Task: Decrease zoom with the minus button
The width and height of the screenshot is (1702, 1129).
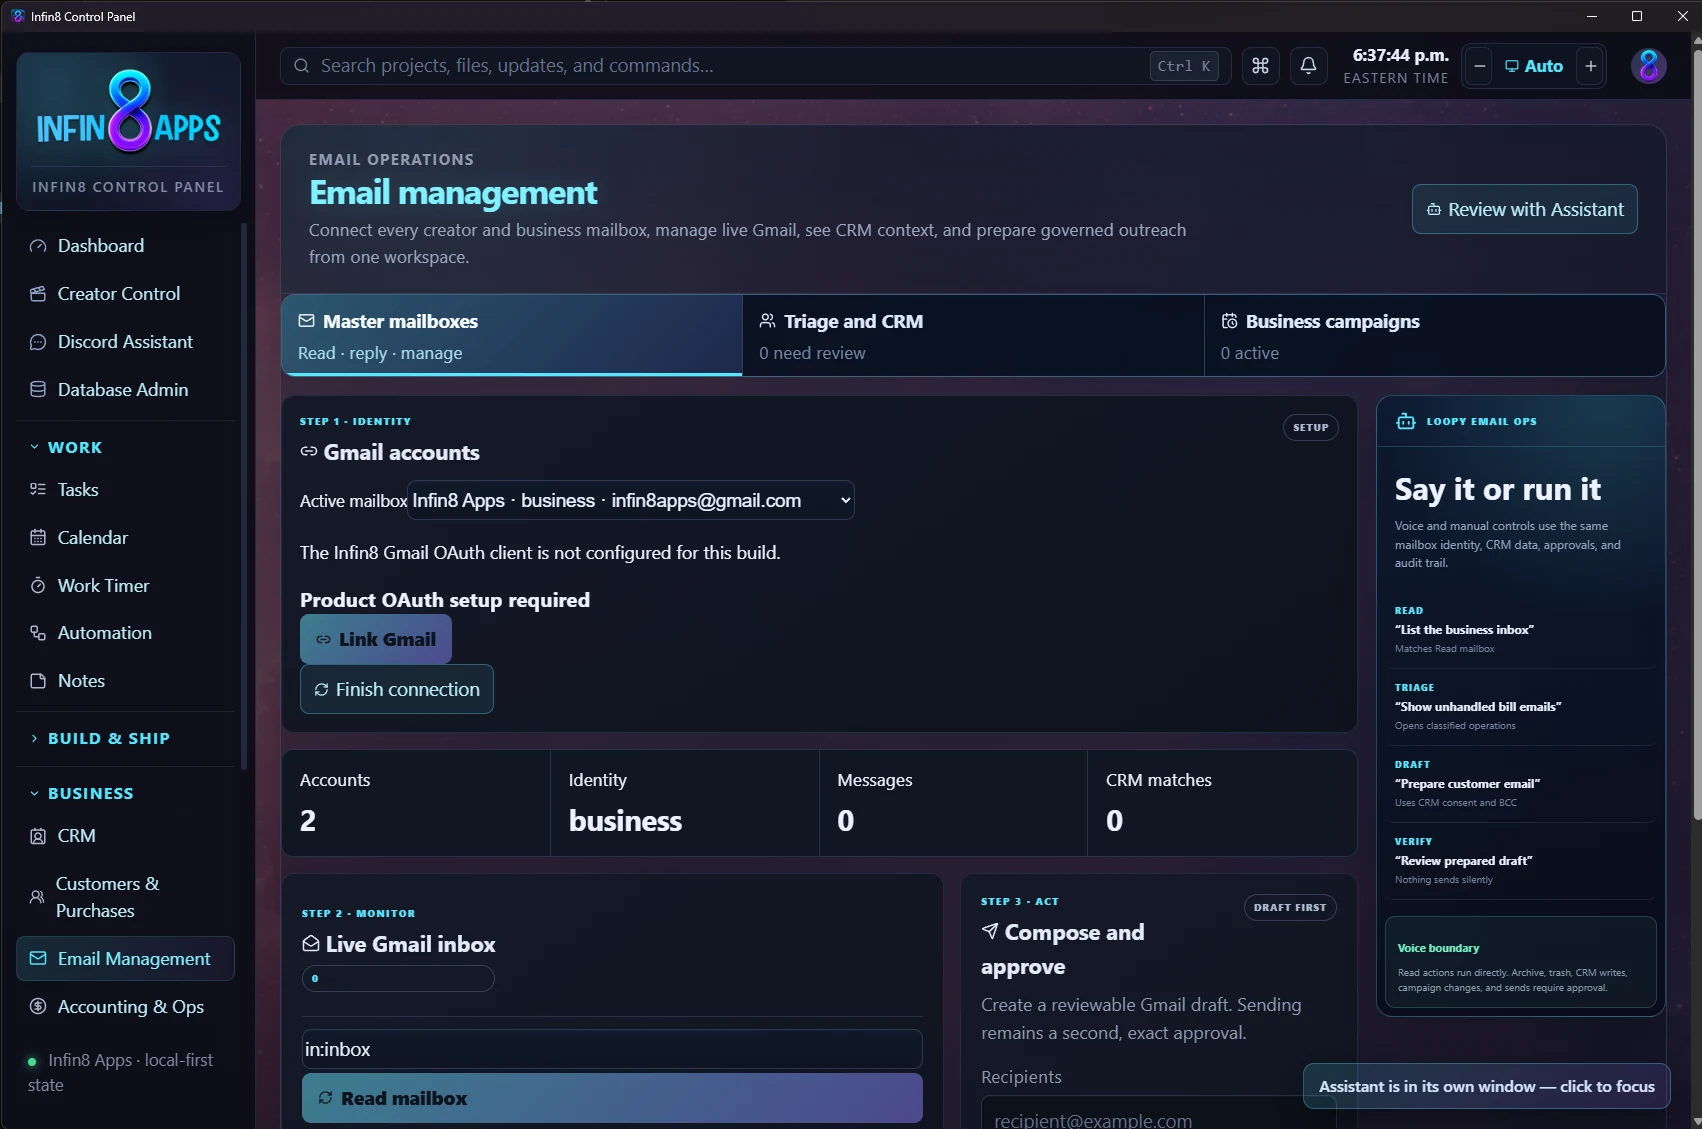Action: click(1480, 66)
